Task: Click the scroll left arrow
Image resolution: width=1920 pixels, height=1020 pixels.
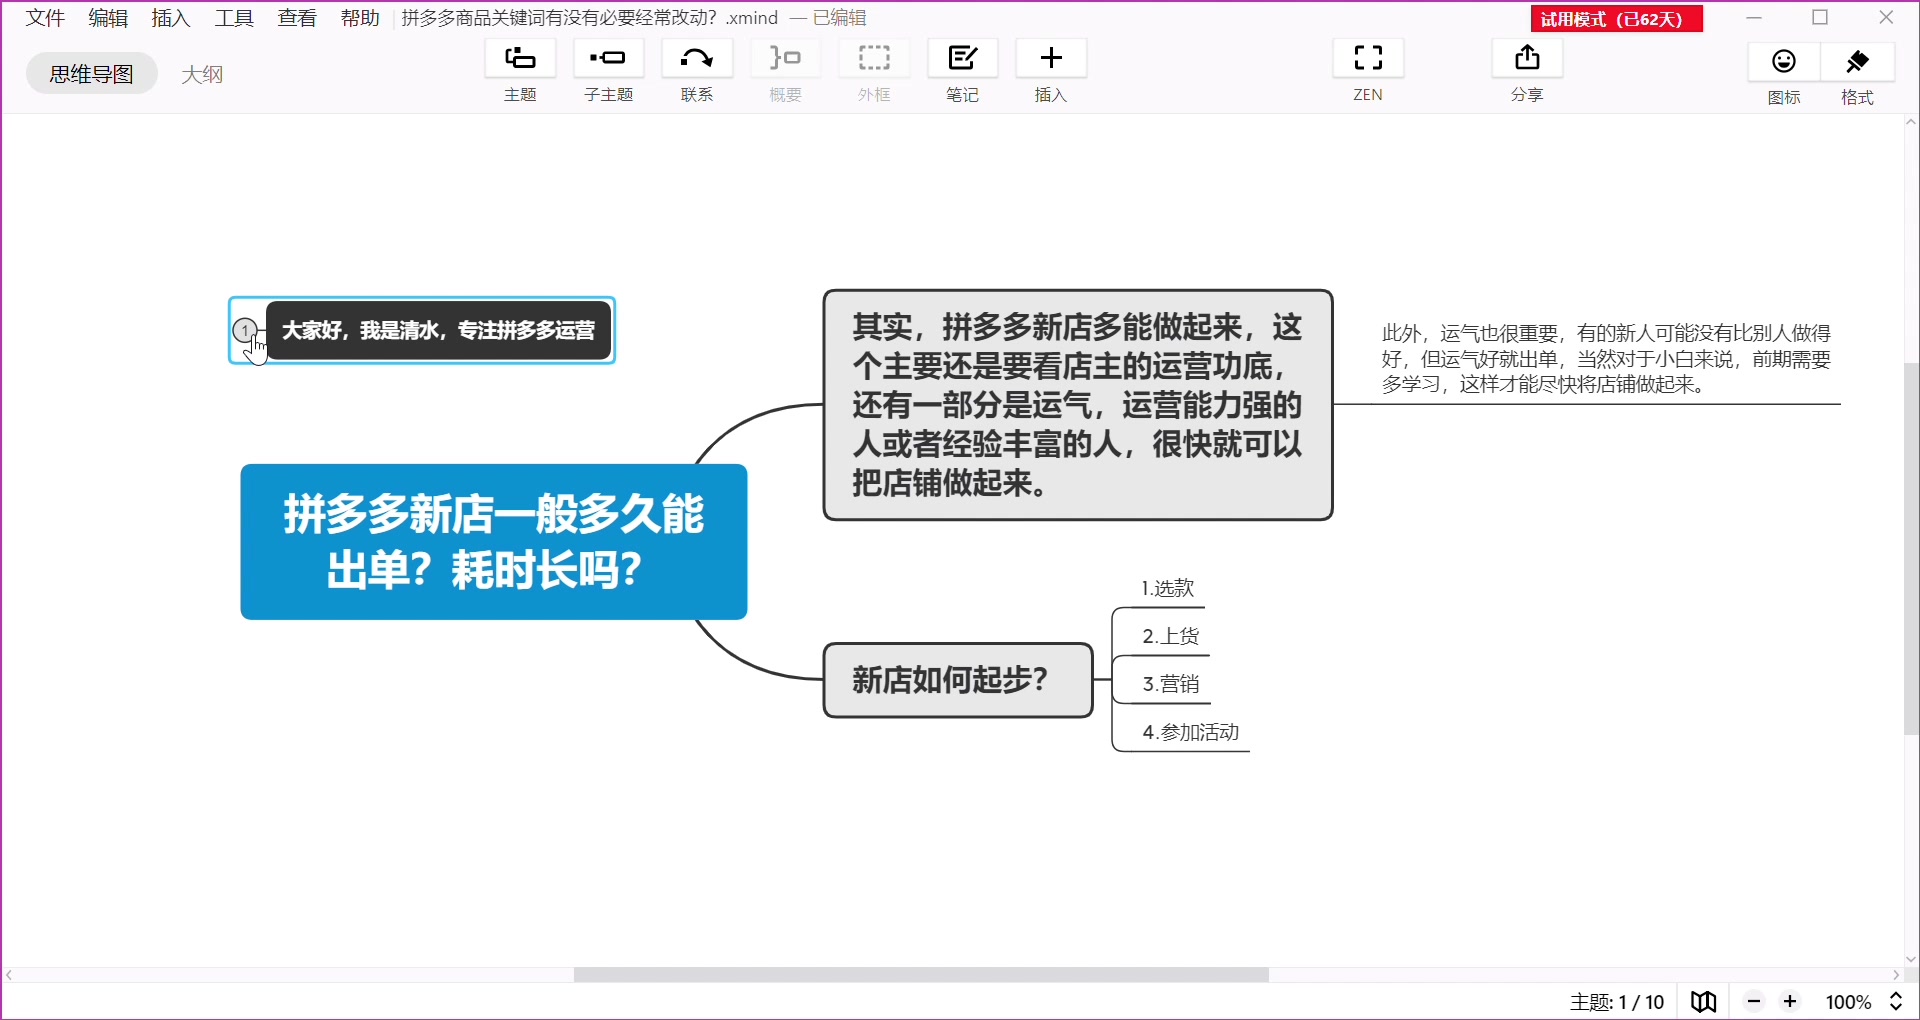Action: (9, 975)
